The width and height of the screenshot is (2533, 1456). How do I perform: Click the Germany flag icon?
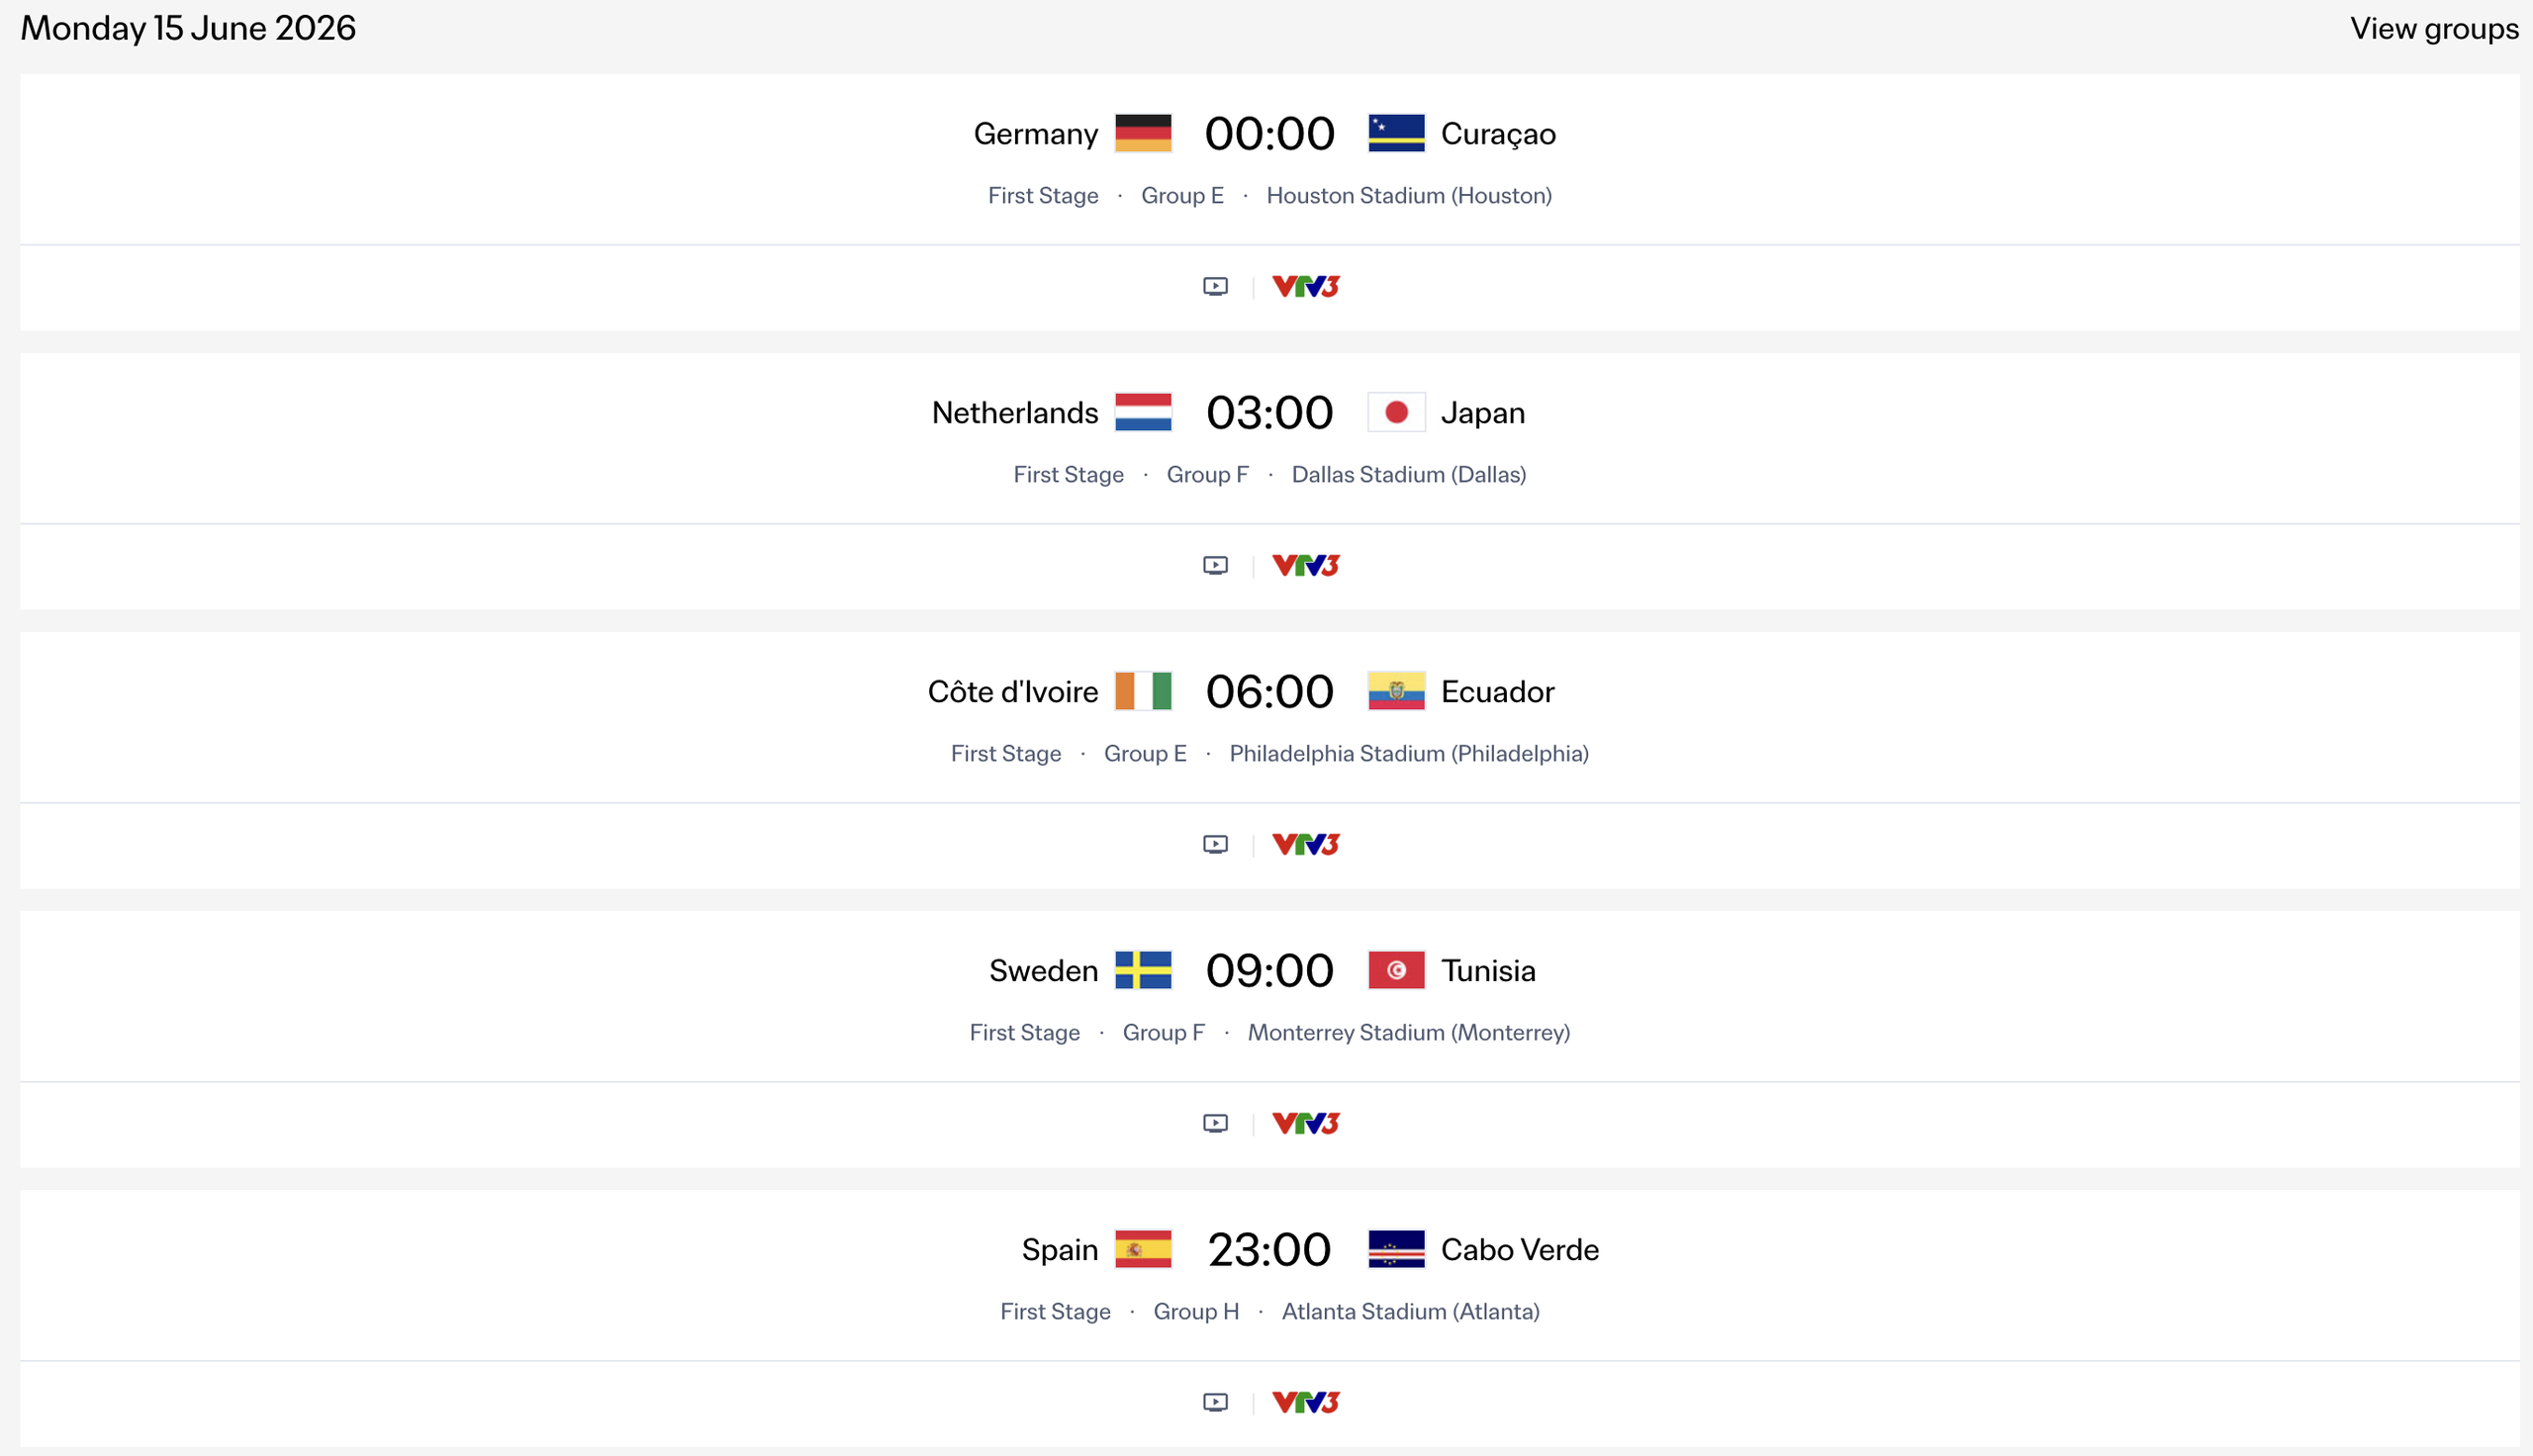1143,132
